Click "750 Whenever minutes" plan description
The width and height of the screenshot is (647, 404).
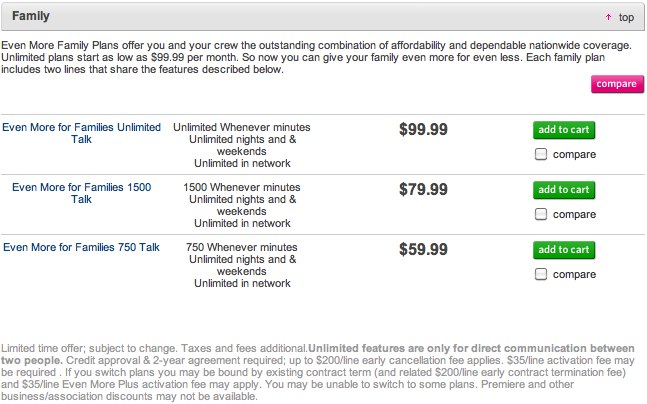click(x=241, y=247)
